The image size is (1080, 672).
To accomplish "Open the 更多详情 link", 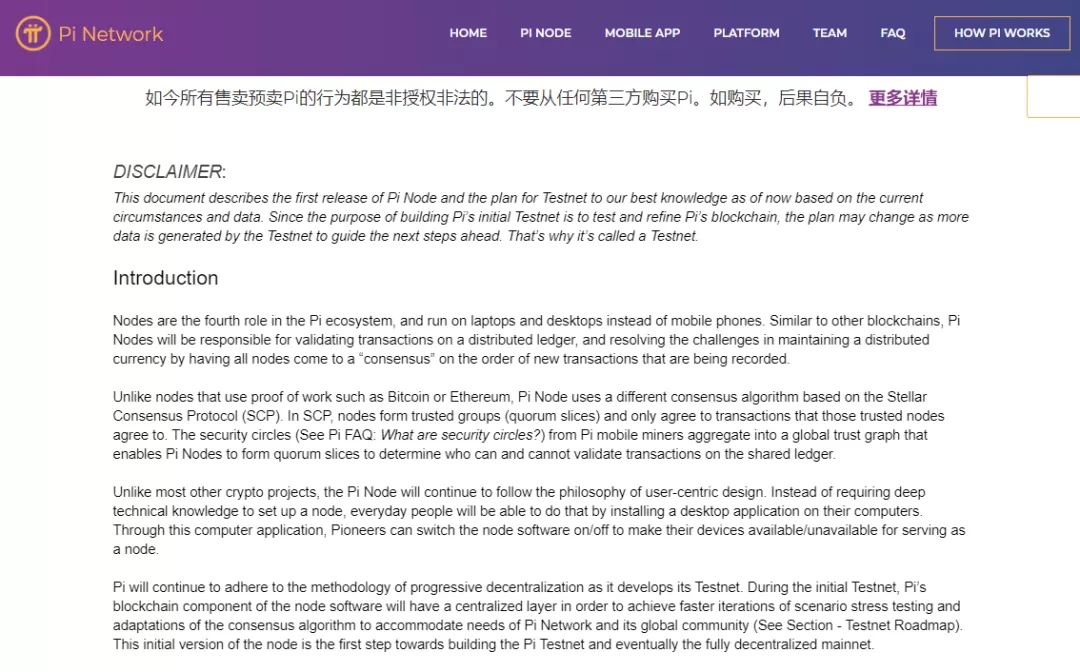I will pos(902,98).
